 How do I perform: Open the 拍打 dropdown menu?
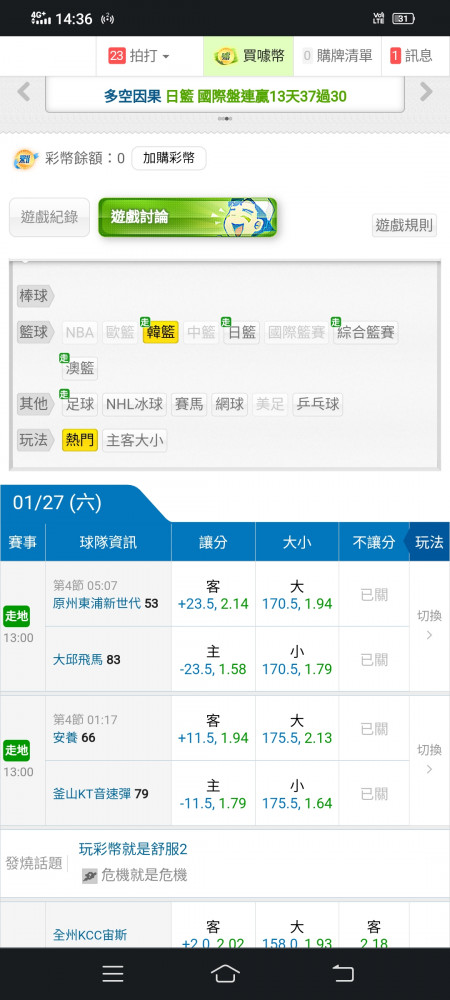click(x=140, y=56)
